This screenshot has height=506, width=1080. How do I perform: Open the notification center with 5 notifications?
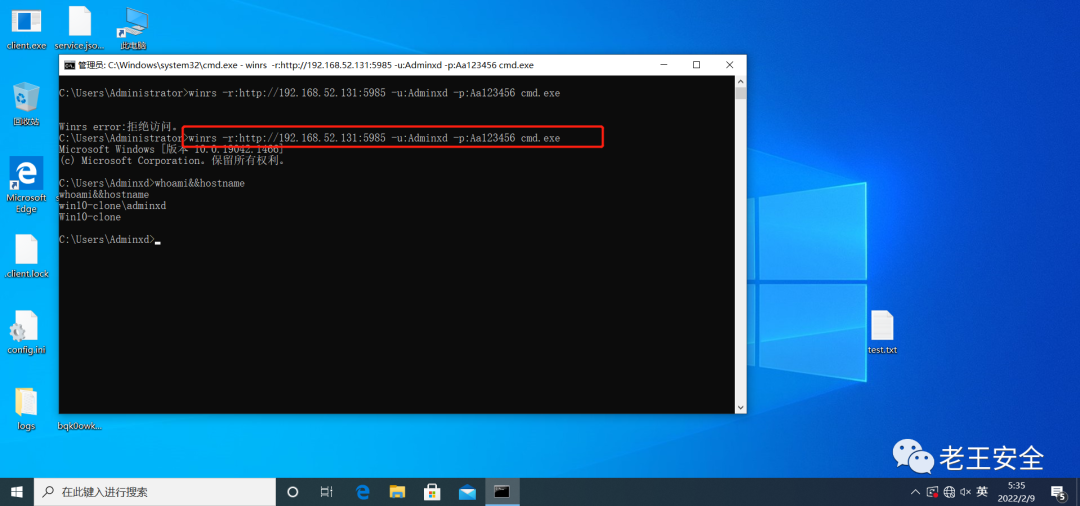pos(1058,492)
